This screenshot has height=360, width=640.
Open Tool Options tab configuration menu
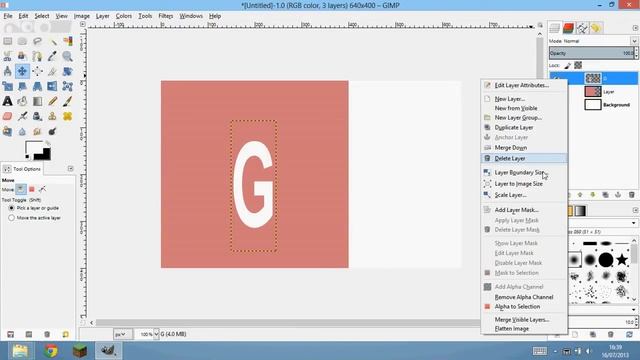coord(71,169)
